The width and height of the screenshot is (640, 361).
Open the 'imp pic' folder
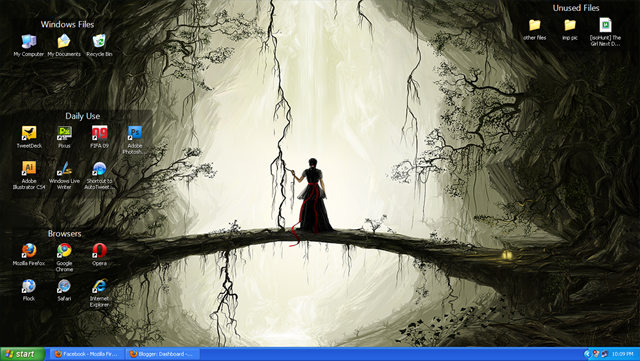[570, 29]
